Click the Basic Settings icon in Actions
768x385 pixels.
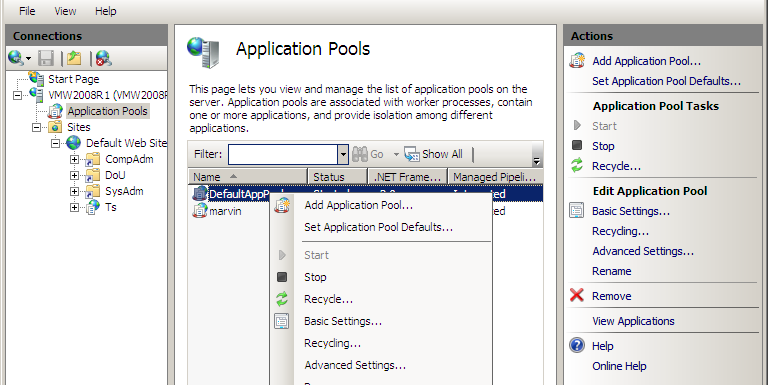click(x=577, y=211)
